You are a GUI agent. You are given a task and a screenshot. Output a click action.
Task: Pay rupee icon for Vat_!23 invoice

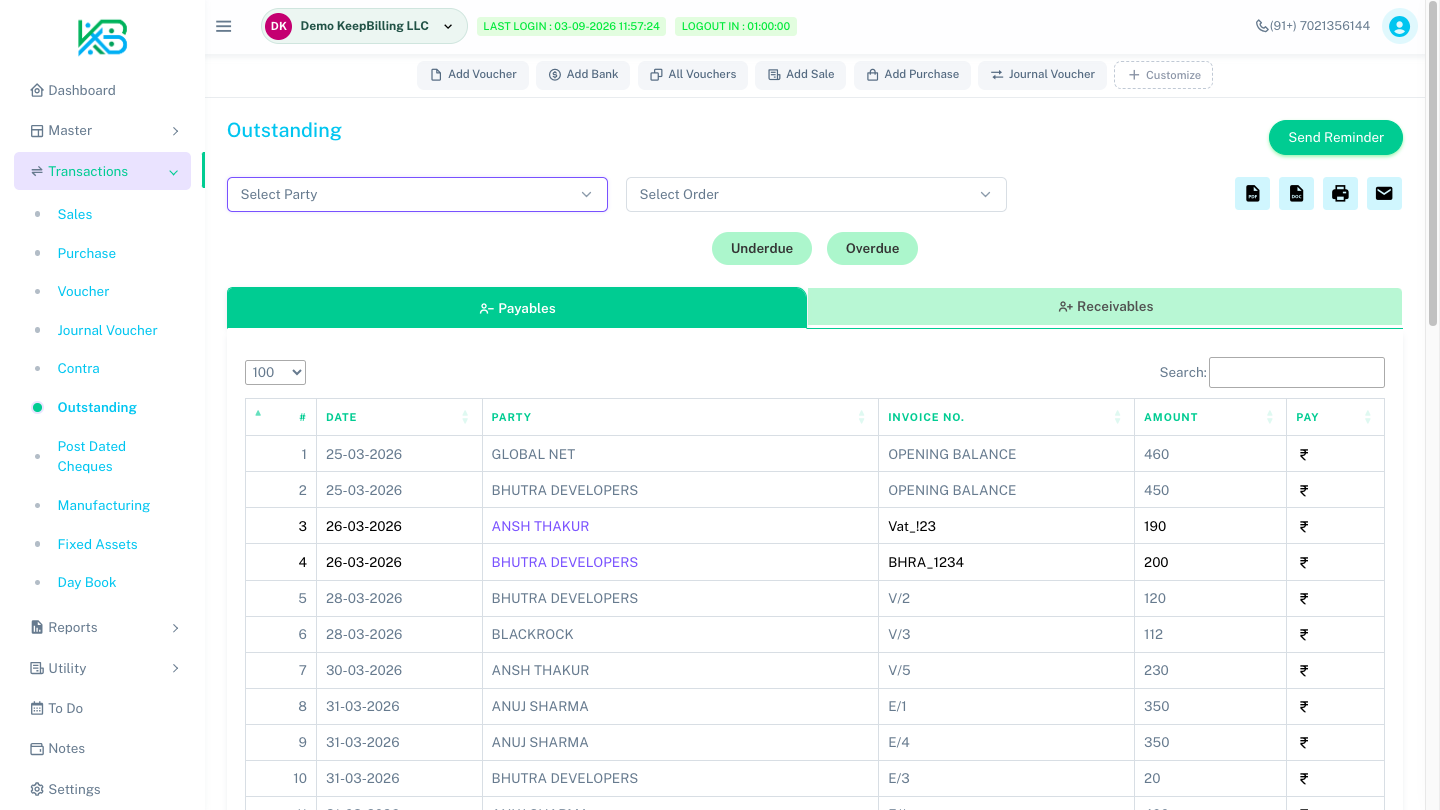[x=1304, y=526]
